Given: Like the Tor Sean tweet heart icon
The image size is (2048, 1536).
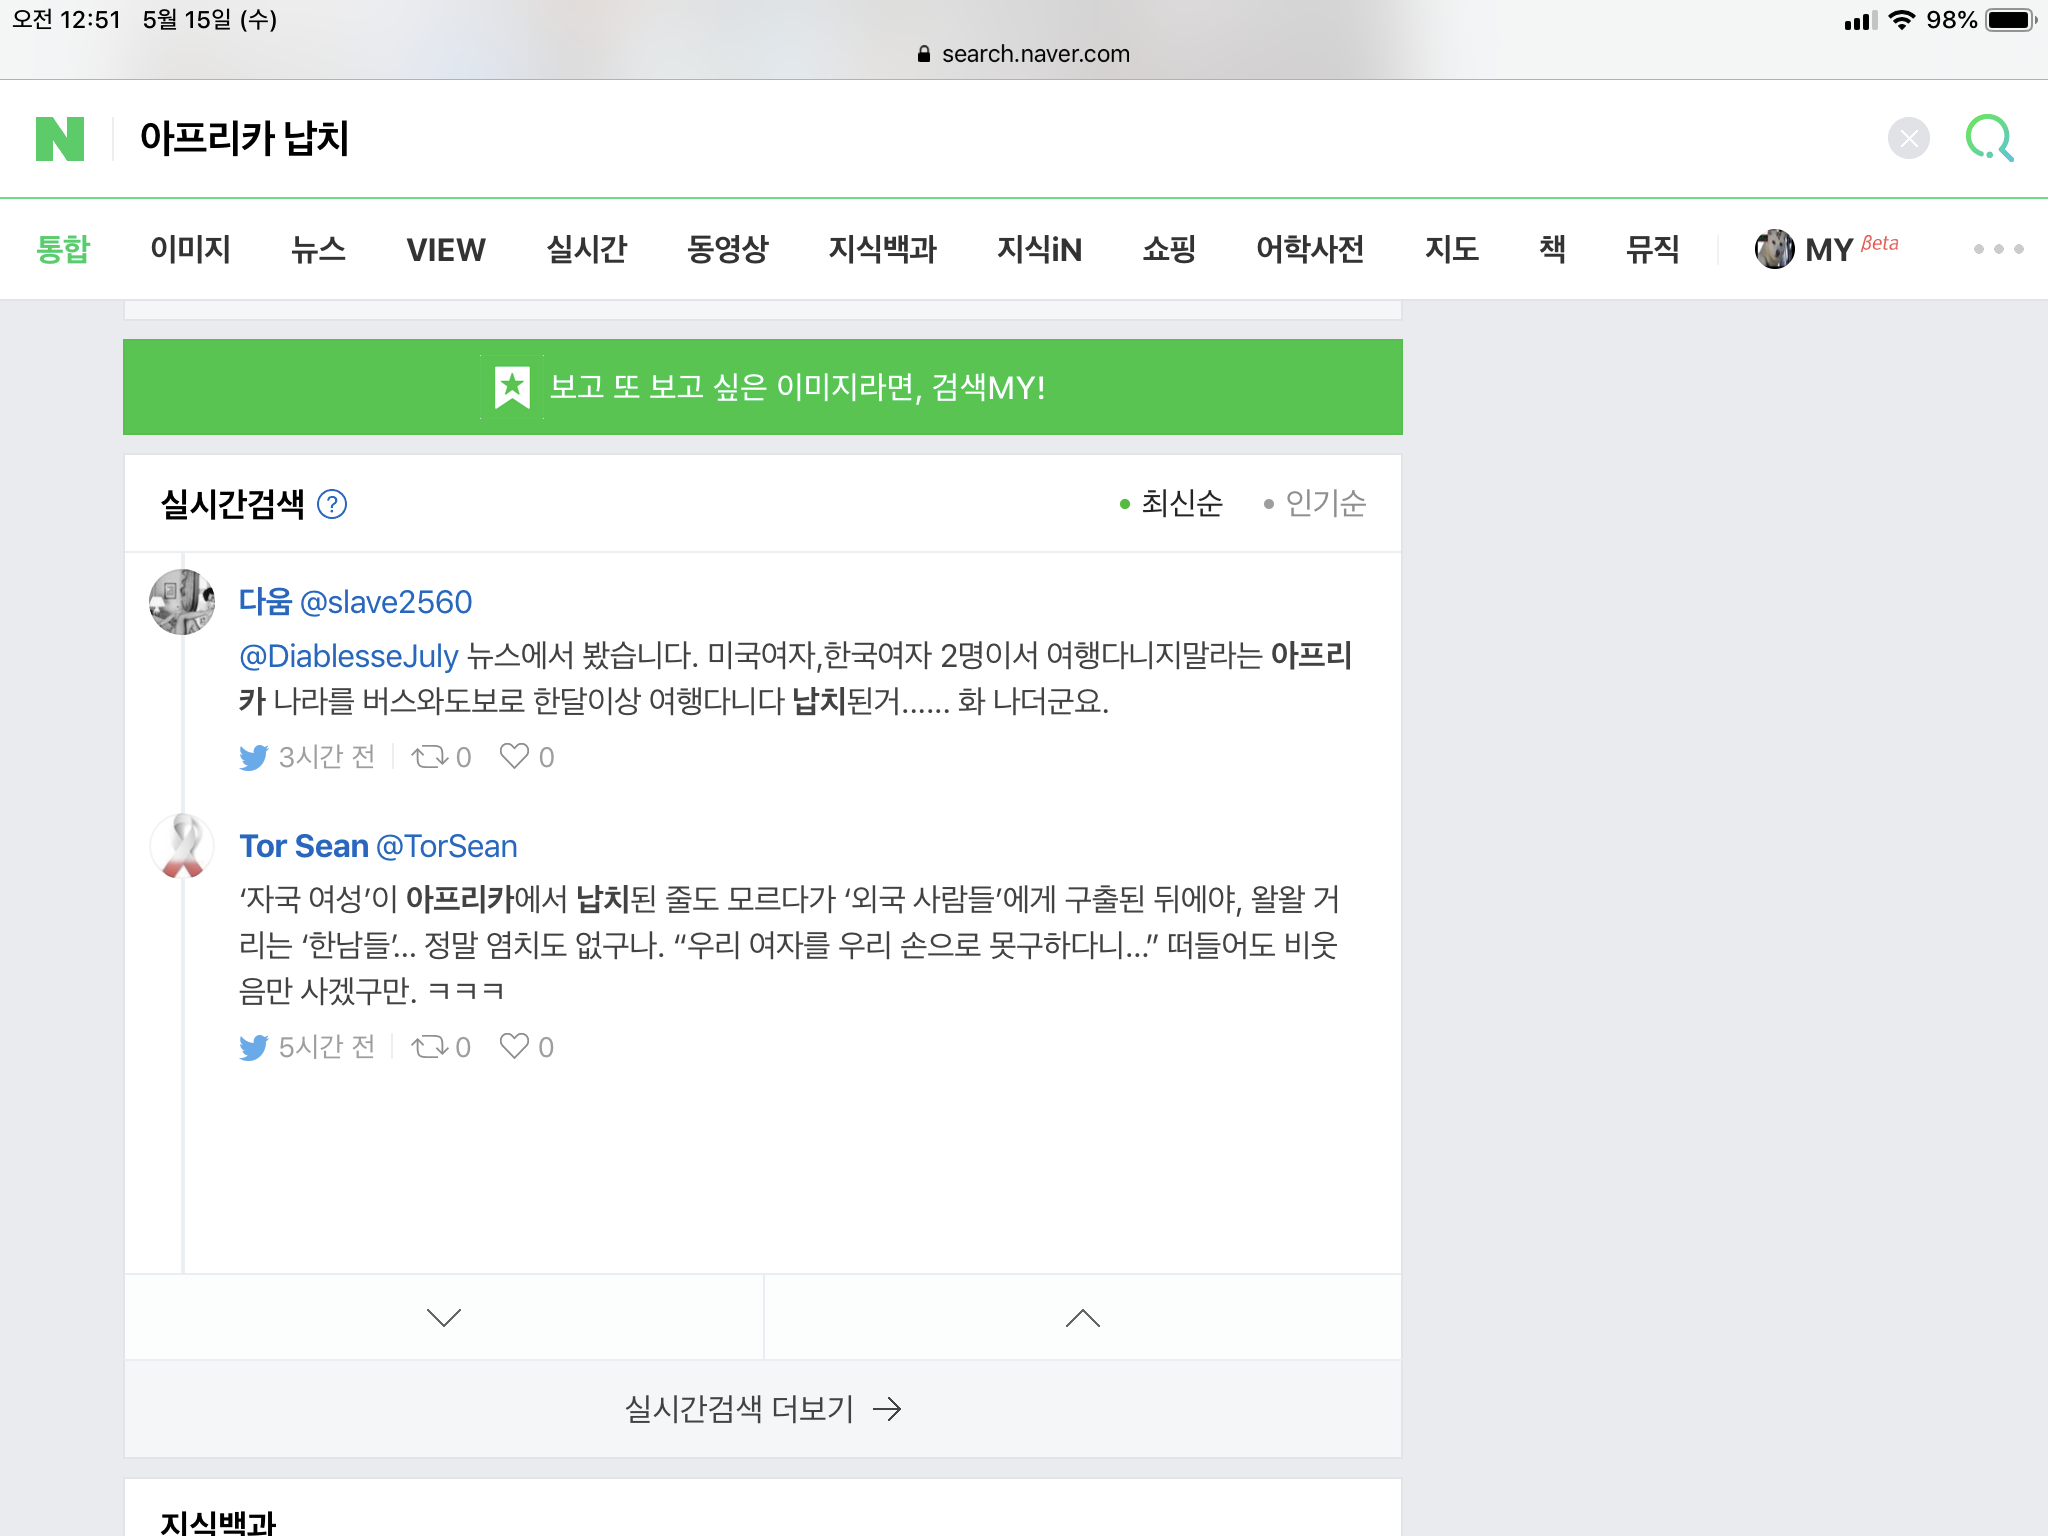Looking at the screenshot, I should pos(514,1046).
